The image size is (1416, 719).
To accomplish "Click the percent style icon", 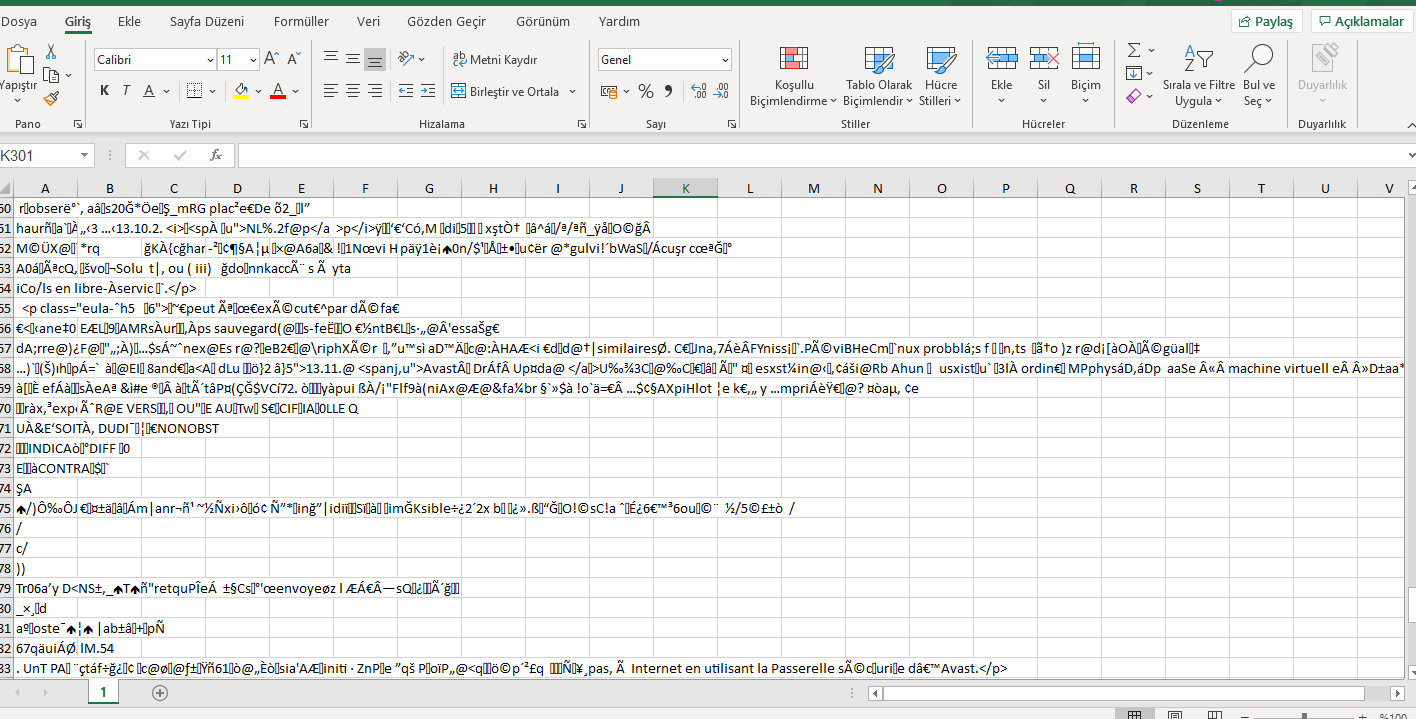I will [x=646, y=91].
